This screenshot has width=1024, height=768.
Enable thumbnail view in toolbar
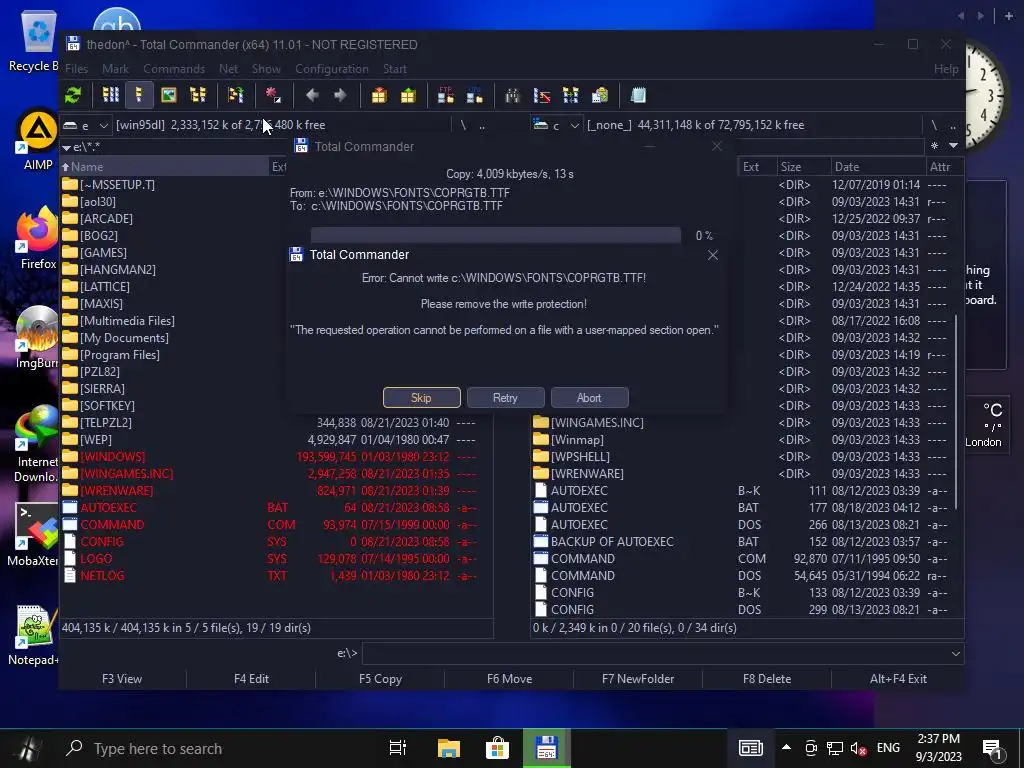[168, 95]
